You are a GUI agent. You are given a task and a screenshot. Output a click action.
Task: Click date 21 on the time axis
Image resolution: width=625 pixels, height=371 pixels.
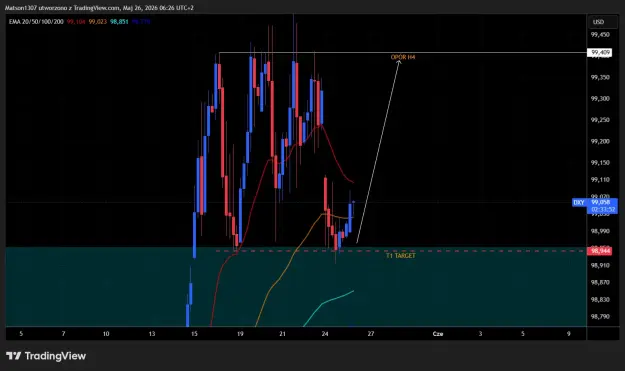click(x=282, y=334)
